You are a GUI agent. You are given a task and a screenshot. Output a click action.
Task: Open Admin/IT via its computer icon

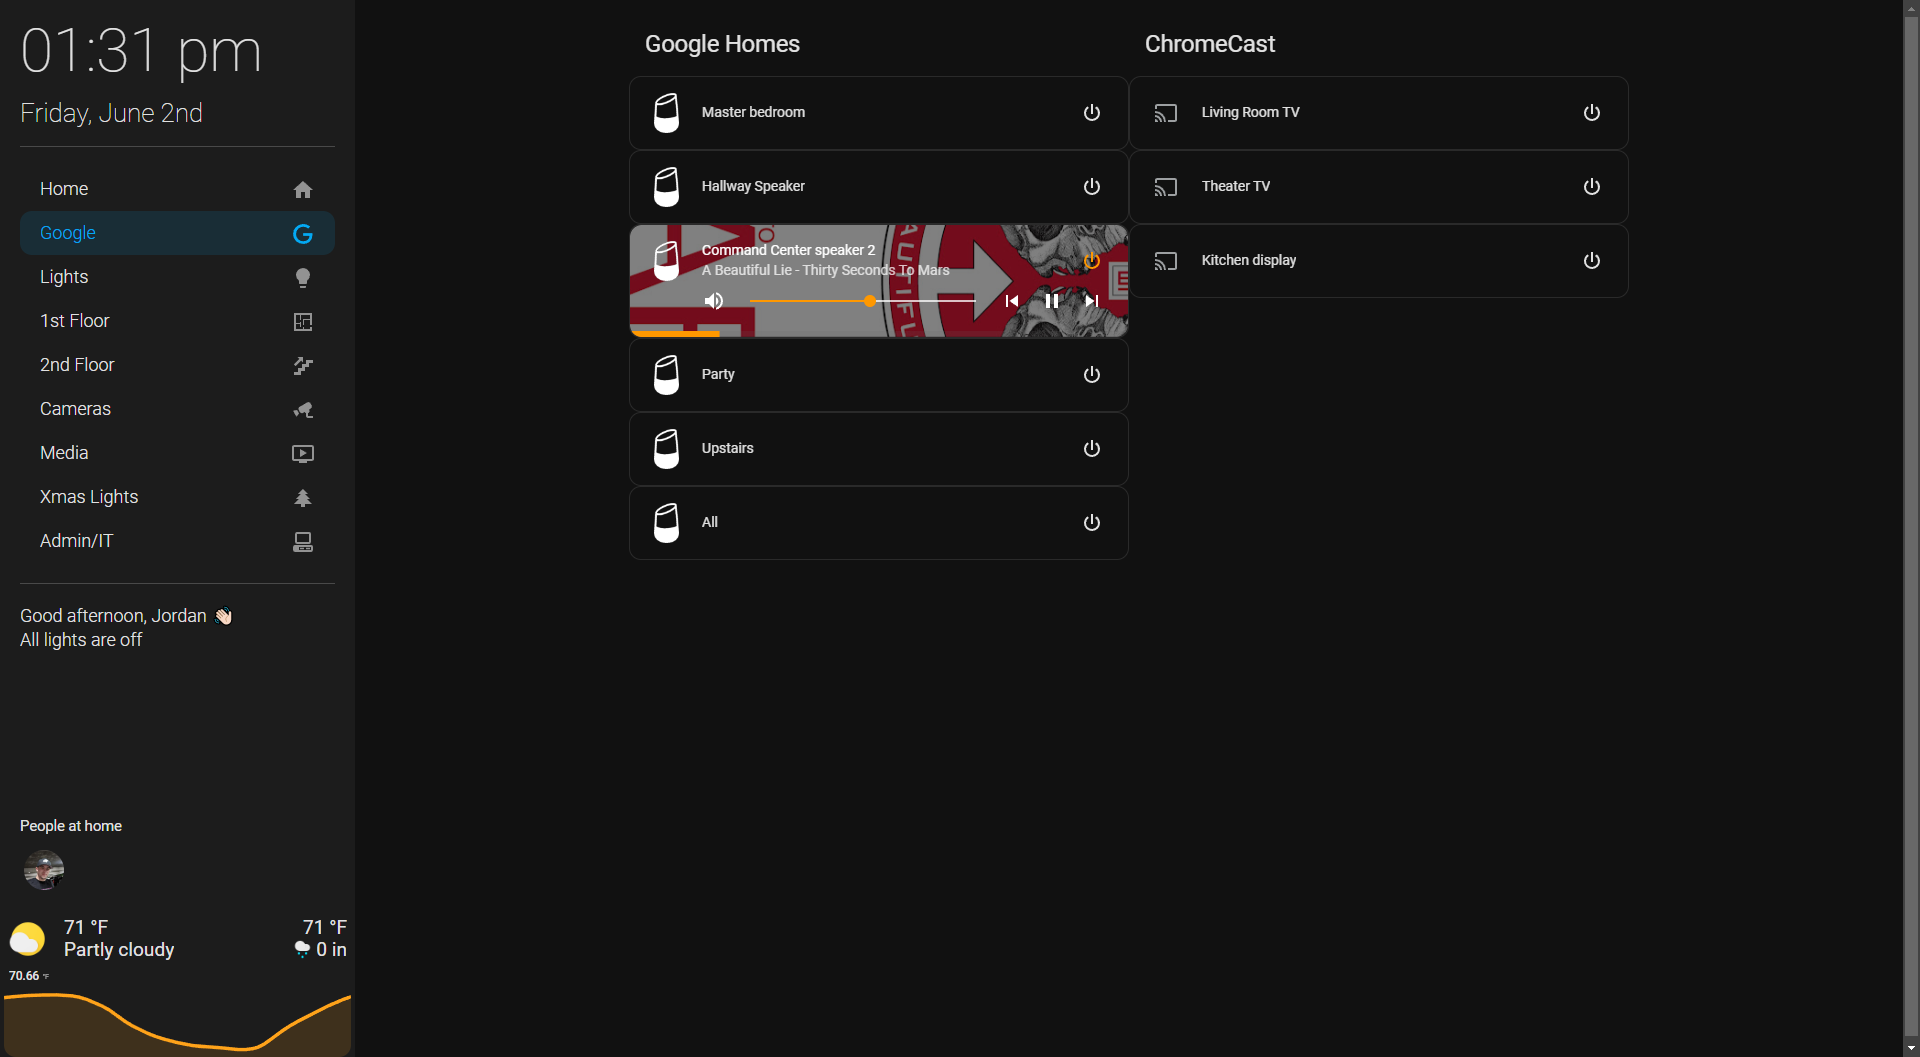click(x=302, y=541)
